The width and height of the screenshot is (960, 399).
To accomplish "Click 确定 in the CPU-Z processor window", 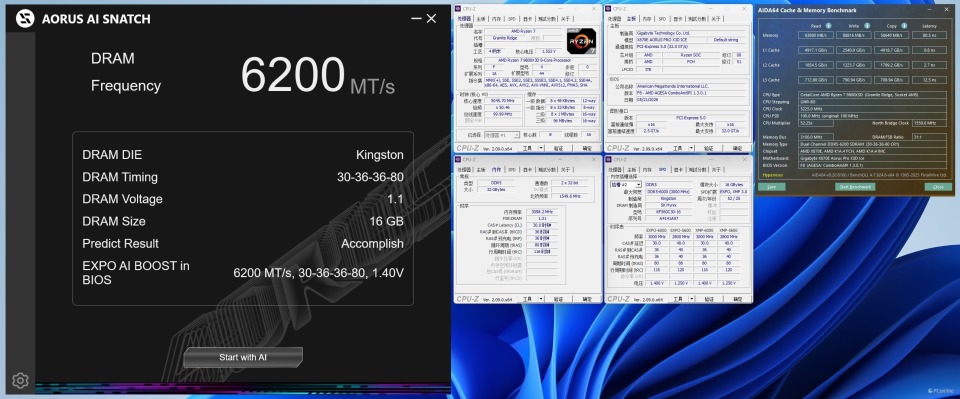I will (587, 148).
